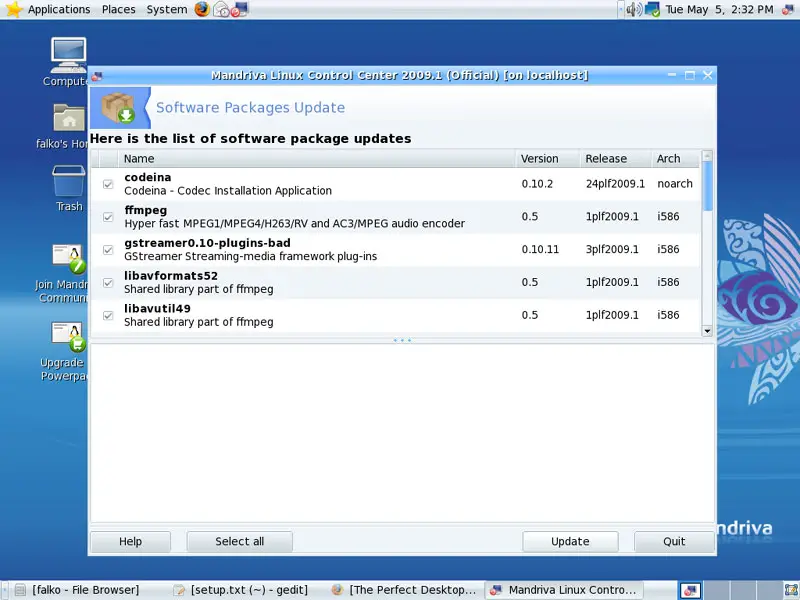Click the pane splitter handle below the package list

403,340
